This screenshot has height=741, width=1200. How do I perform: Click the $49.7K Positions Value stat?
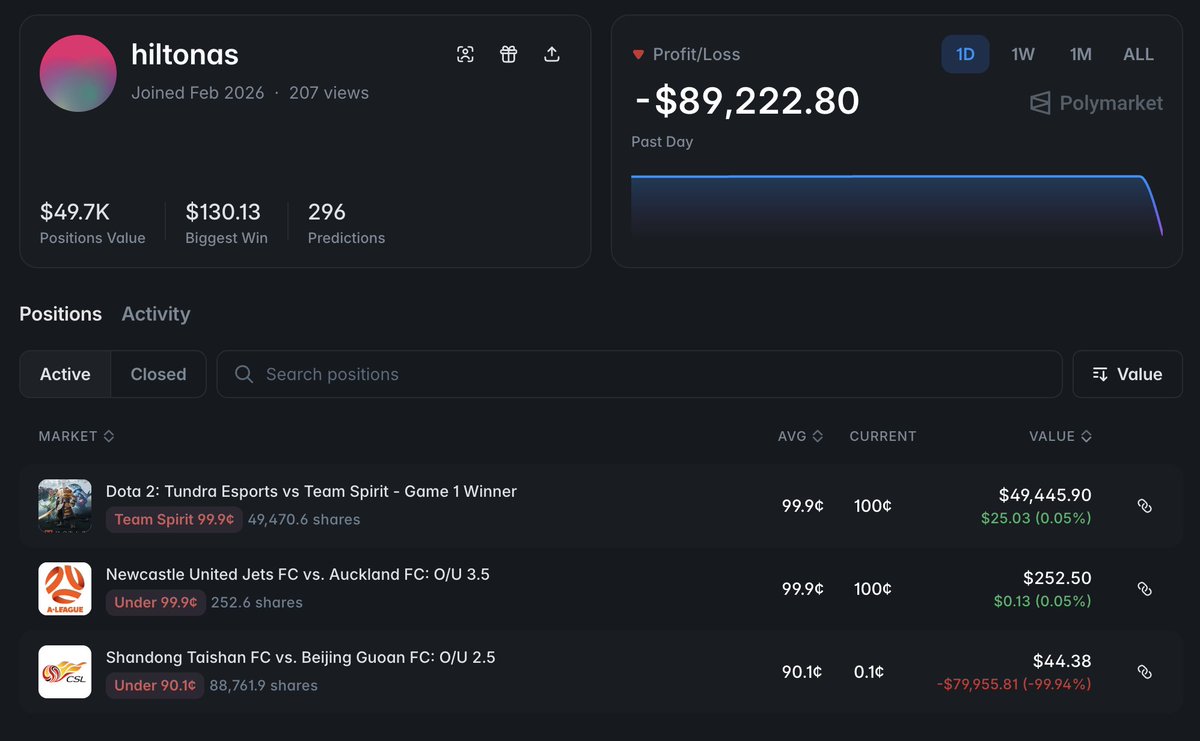[x=92, y=222]
